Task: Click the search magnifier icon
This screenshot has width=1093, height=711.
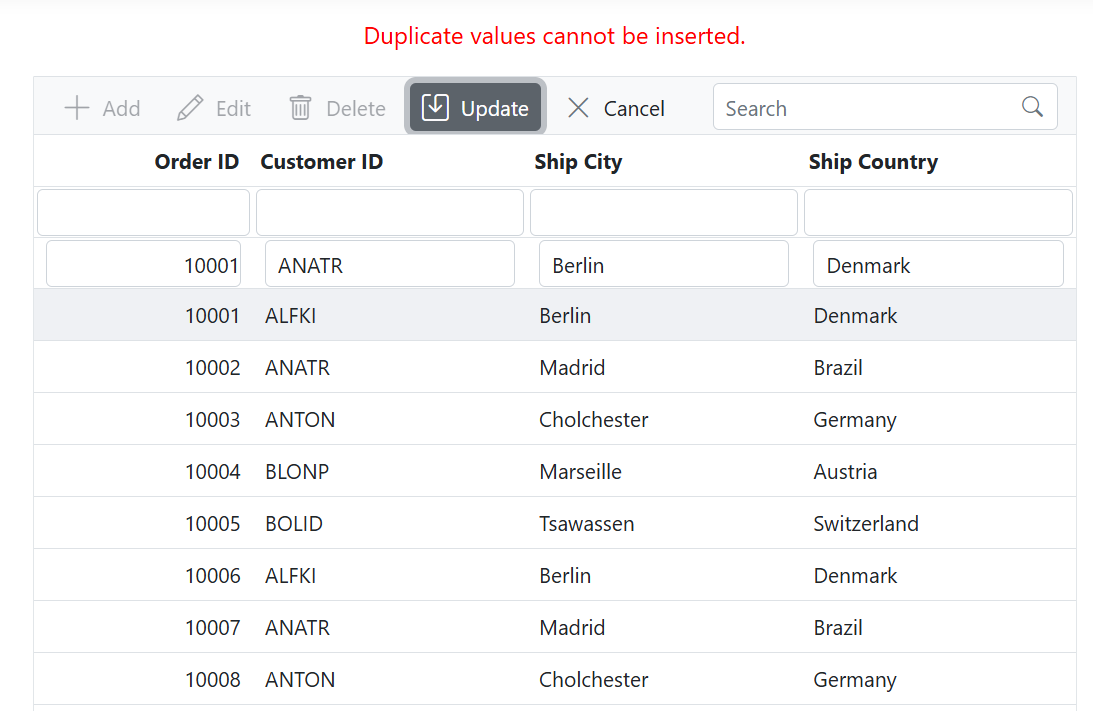Action: 1033,107
